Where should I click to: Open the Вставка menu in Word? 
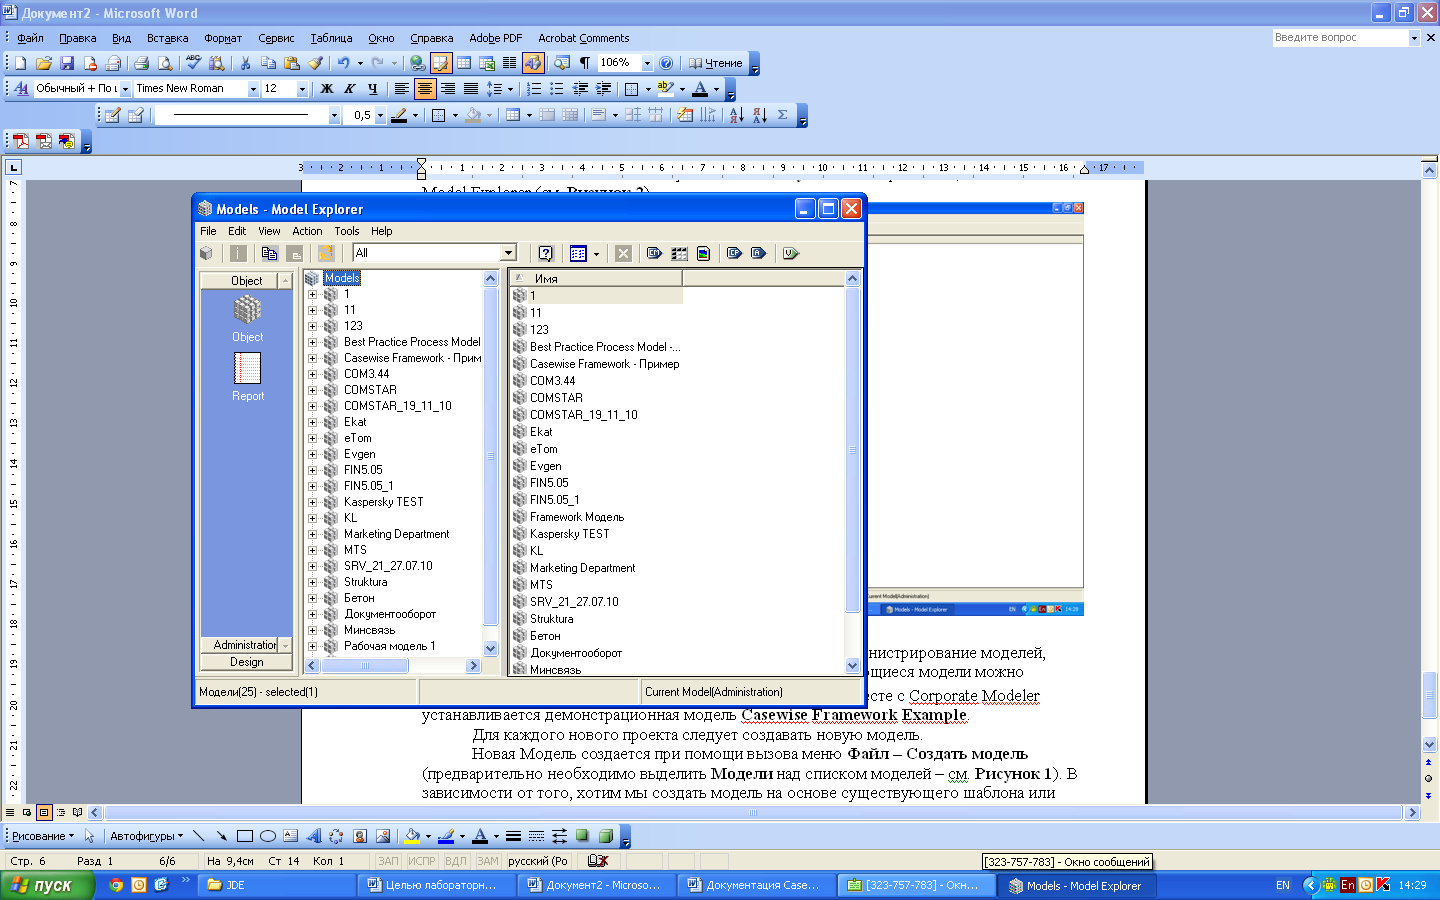click(x=167, y=38)
